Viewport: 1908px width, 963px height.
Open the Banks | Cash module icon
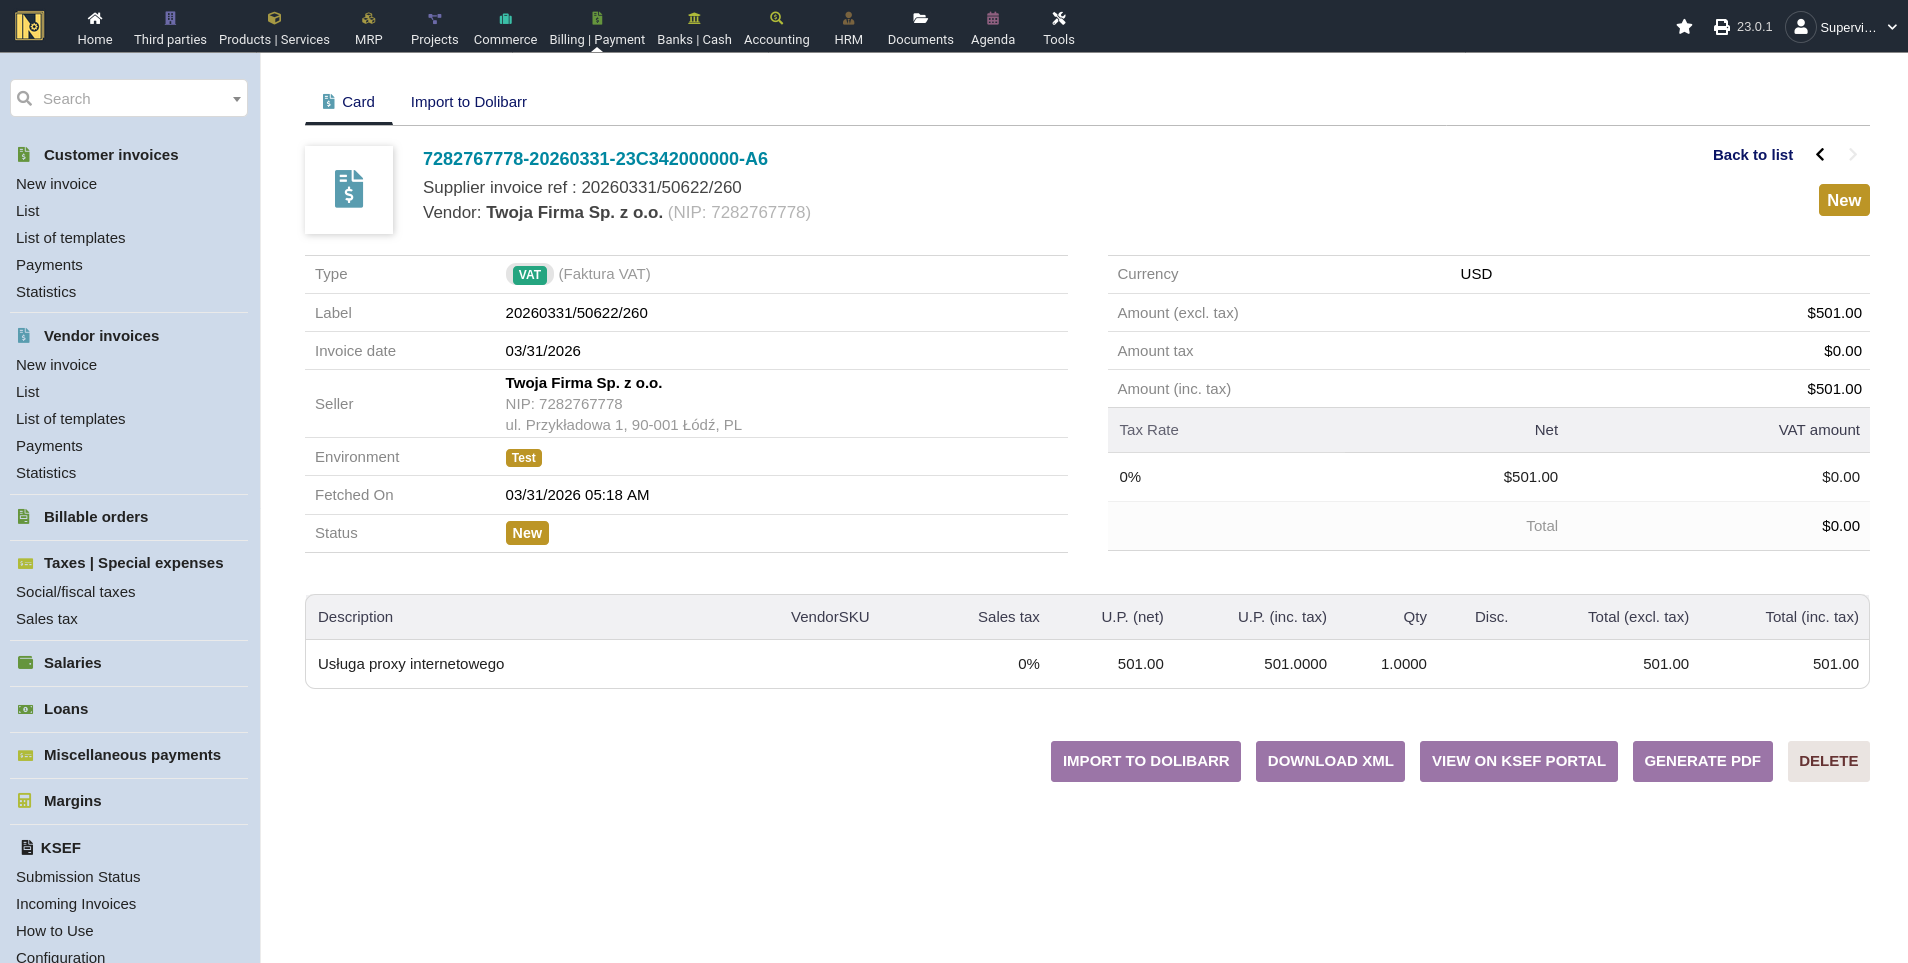point(694,18)
